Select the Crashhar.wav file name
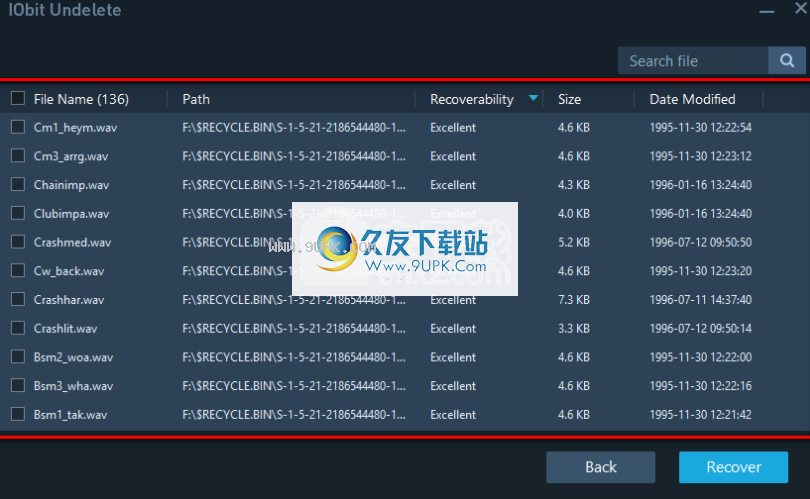Viewport: 810px width, 499px height. click(69, 300)
